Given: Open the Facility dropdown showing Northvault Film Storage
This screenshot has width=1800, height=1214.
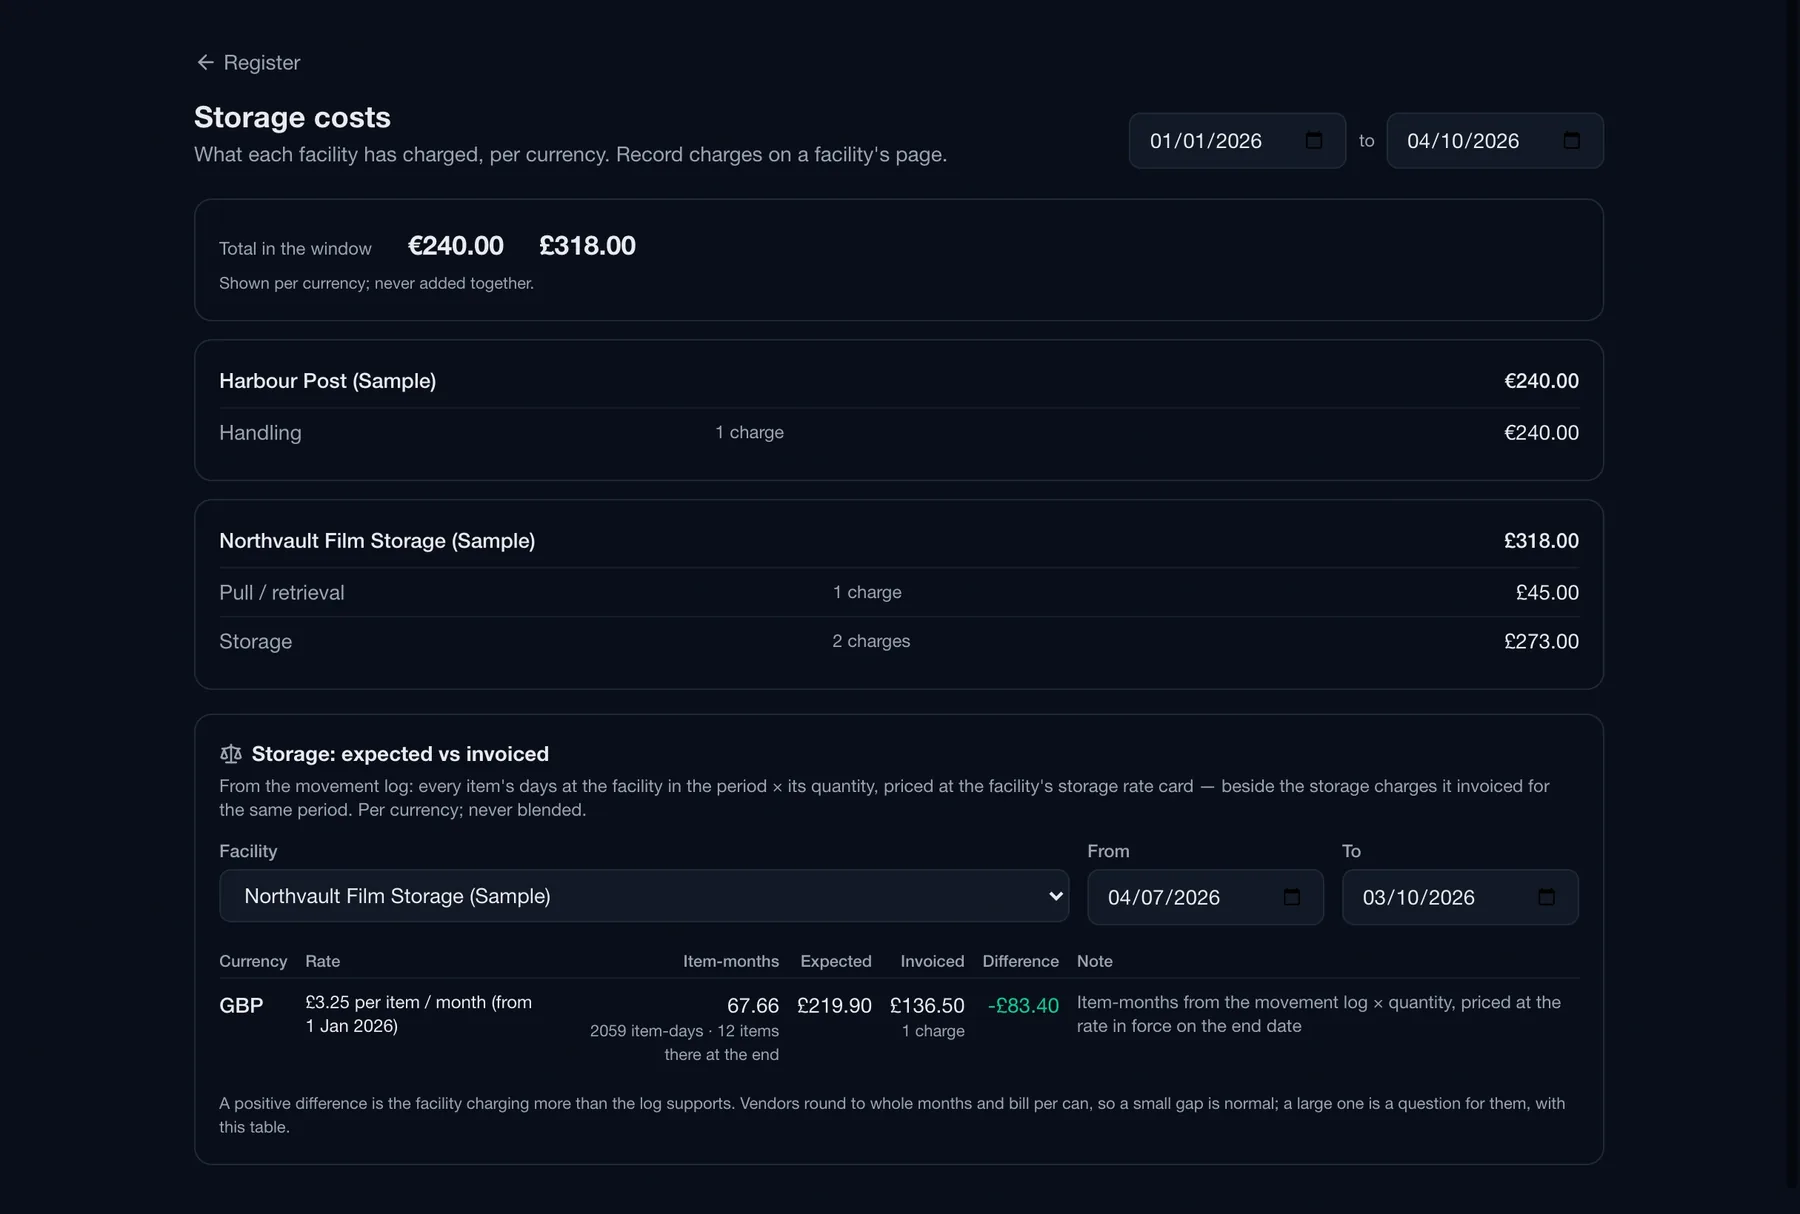Looking at the screenshot, I should [x=644, y=896].
